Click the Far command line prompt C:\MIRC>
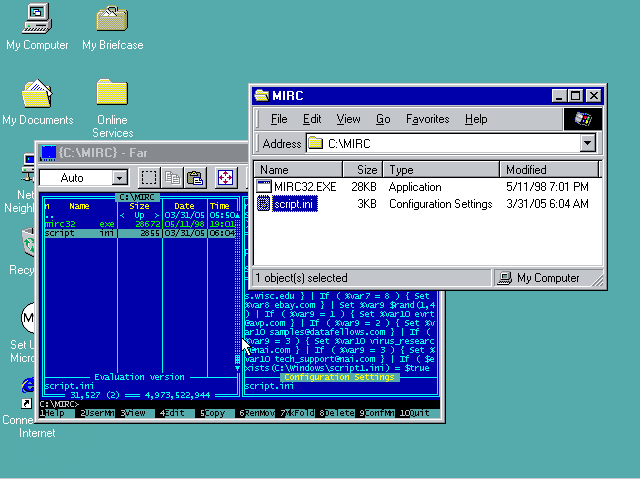This screenshot has width=640, height=480. pyautogui.click(x=59, y=404)
